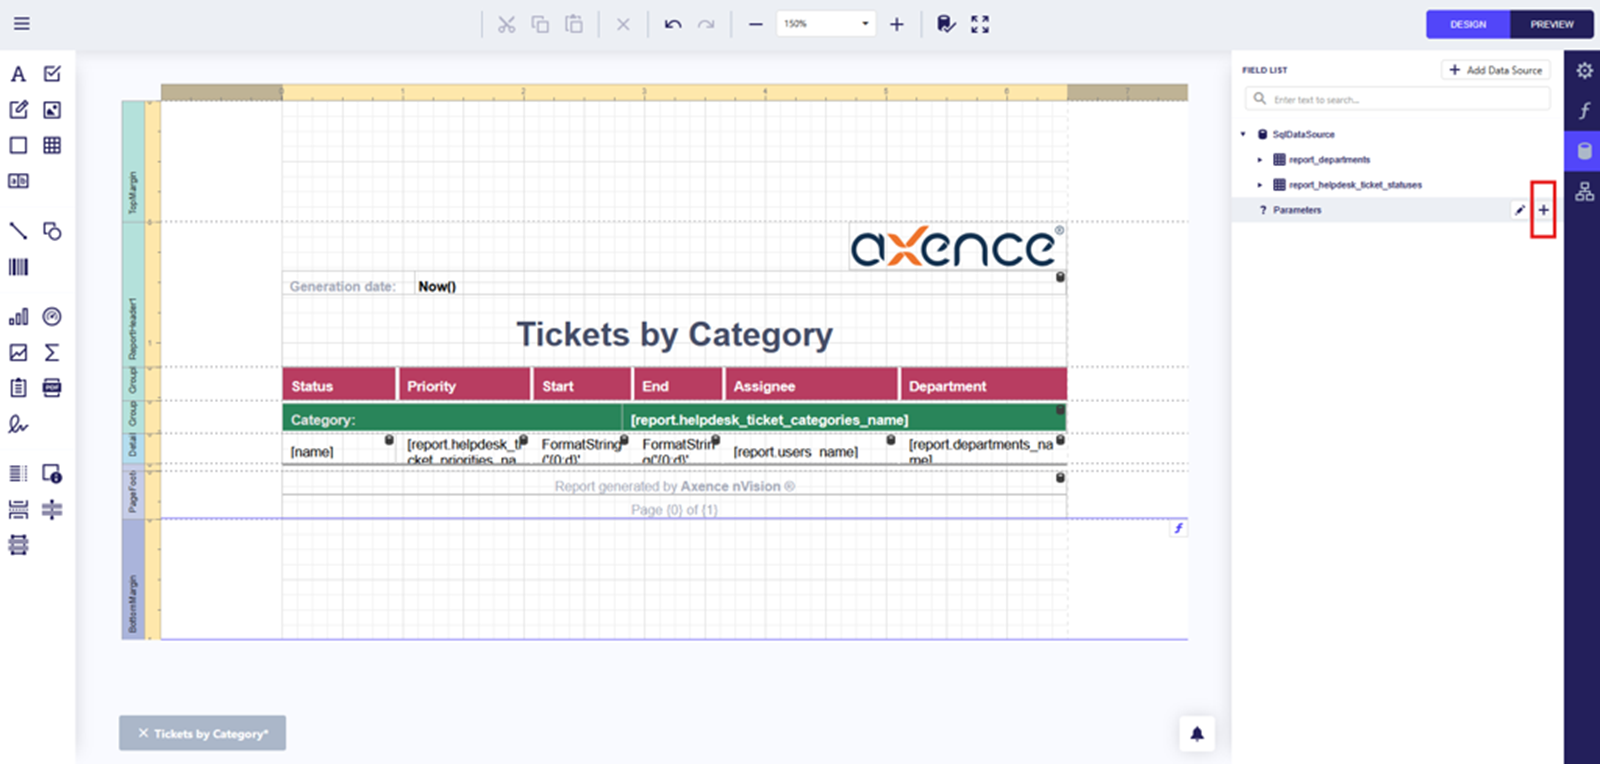Toggle full screen mode
1600x764 pixels.
click(980, 24)
